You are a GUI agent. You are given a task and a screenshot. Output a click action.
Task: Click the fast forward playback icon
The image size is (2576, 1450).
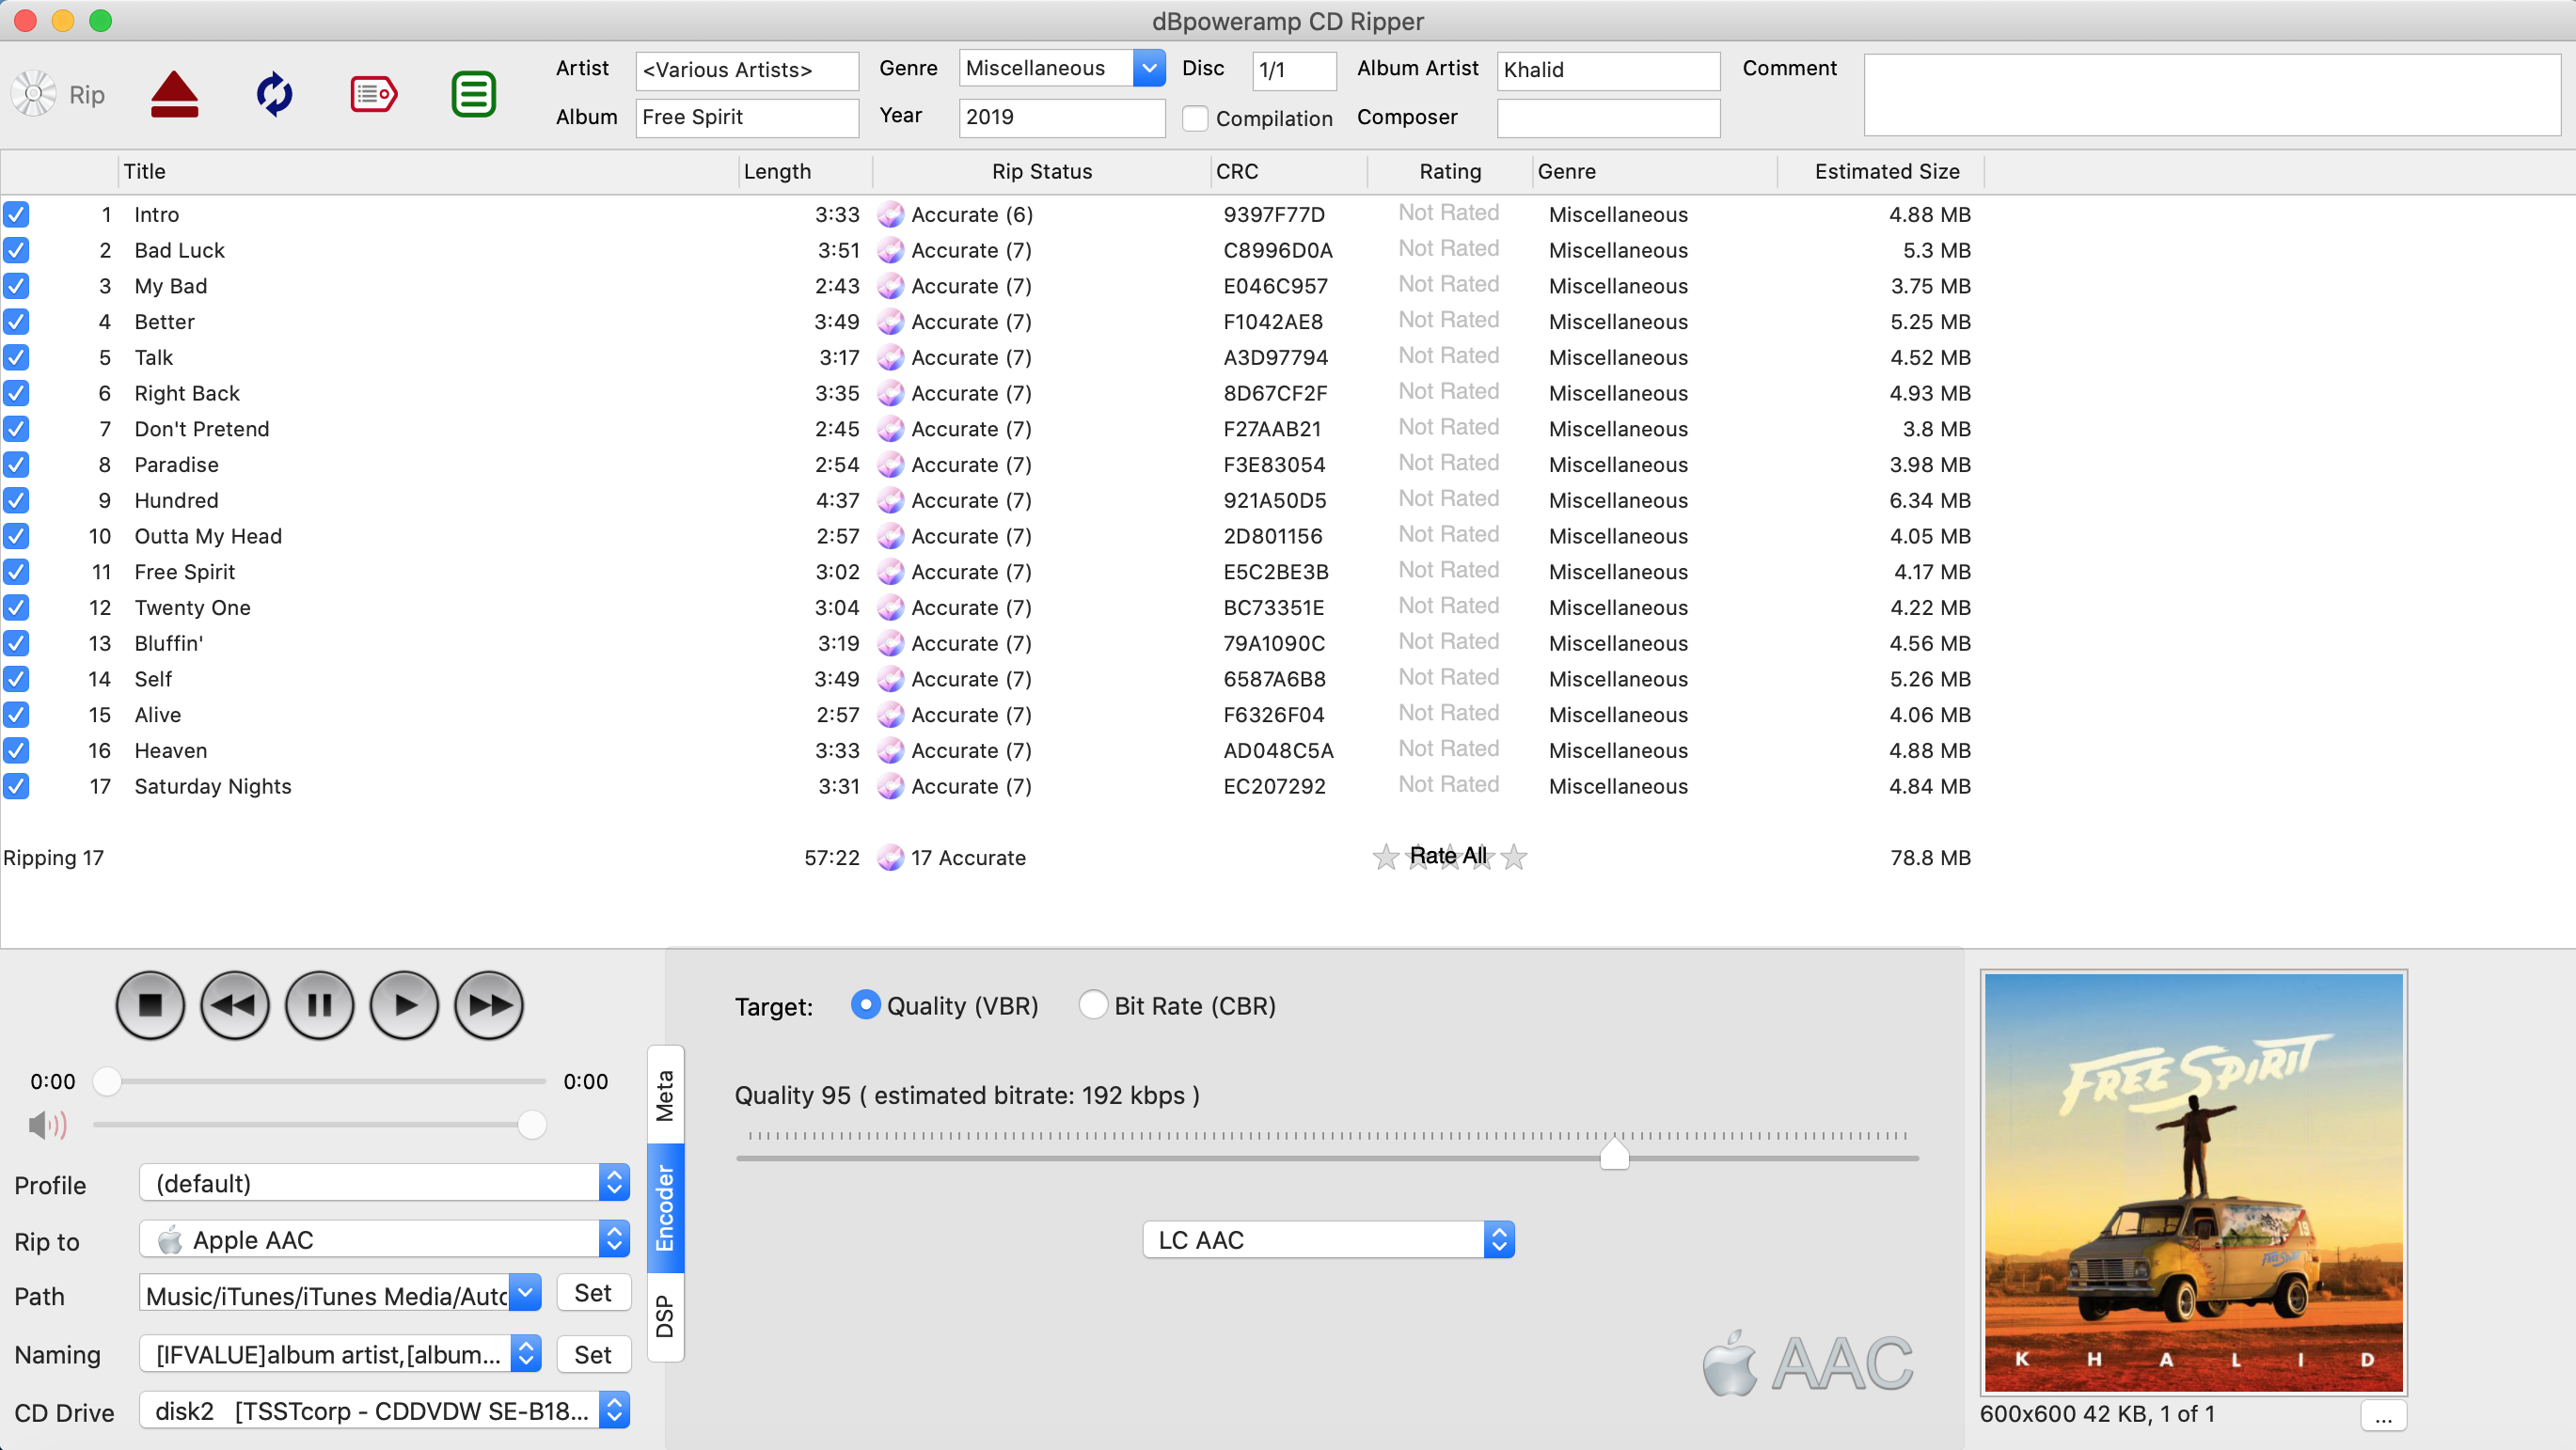(x=492, y=1004)
